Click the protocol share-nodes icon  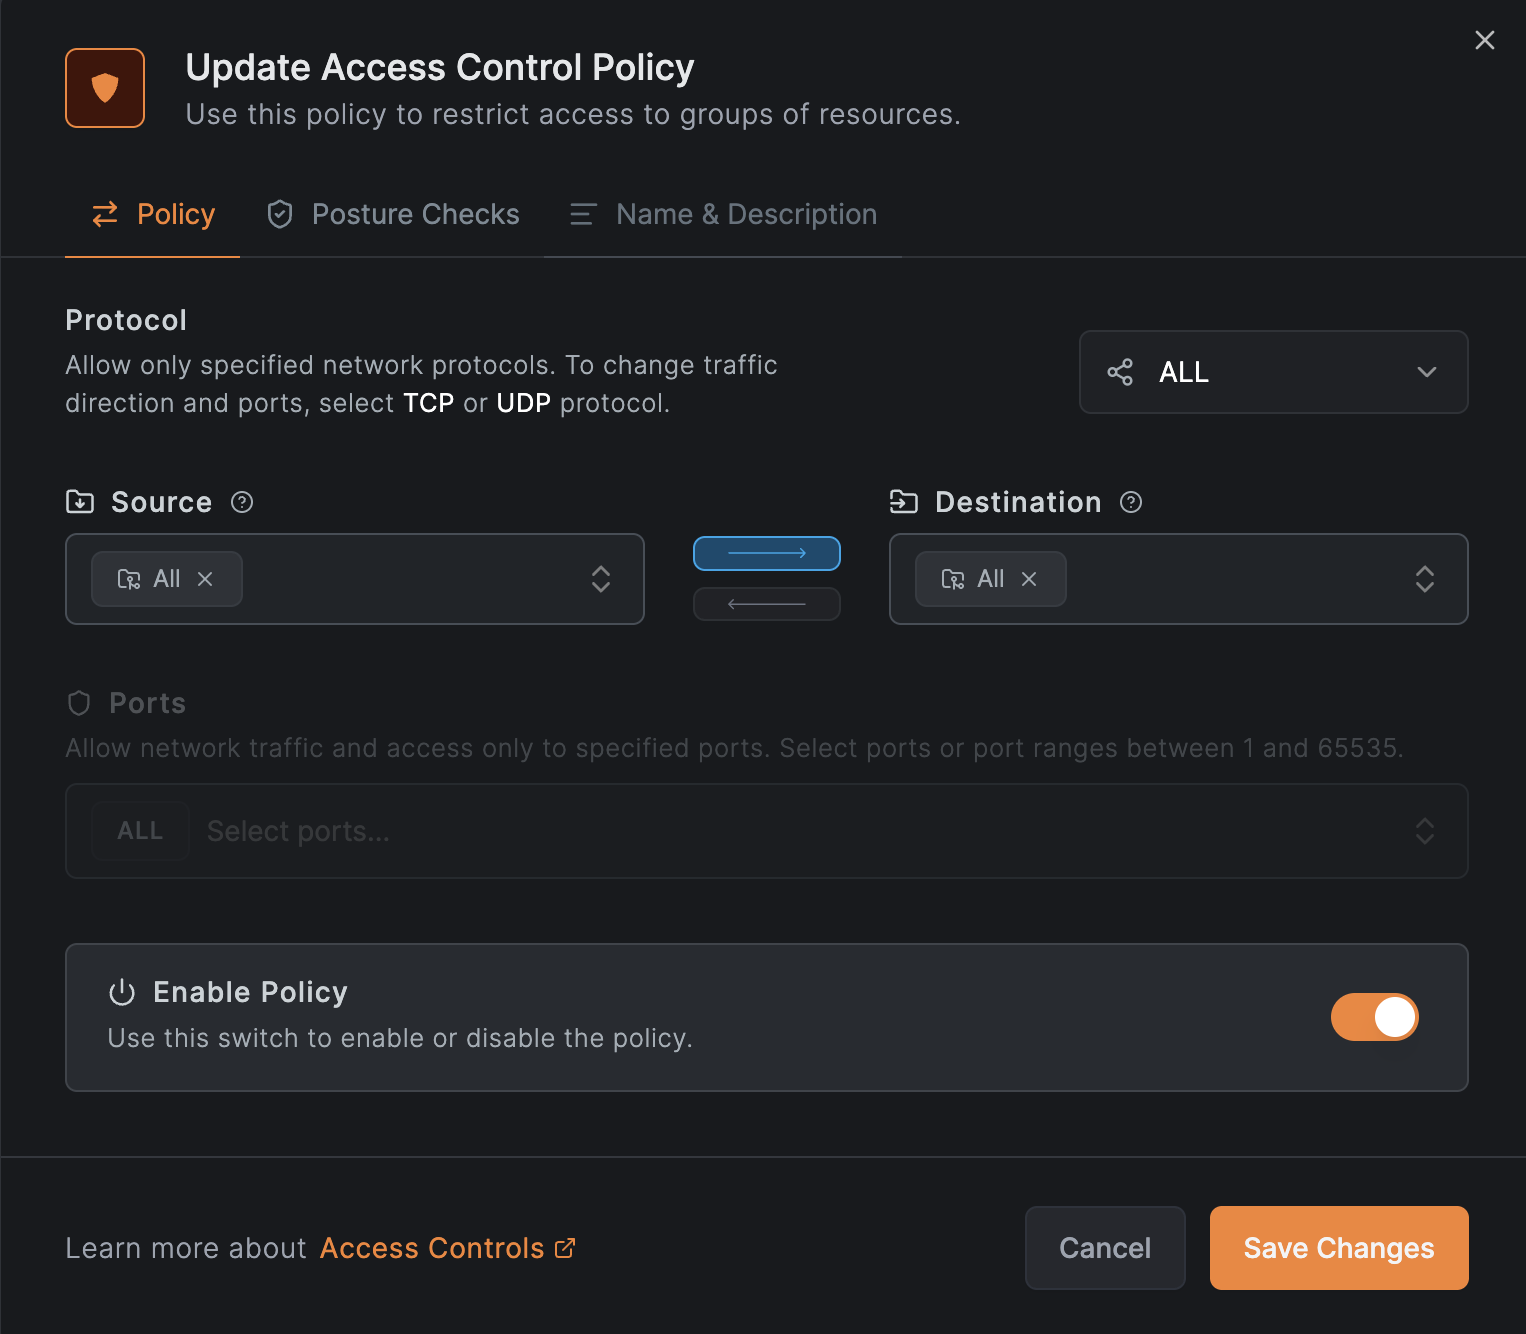pos(1120,372)
